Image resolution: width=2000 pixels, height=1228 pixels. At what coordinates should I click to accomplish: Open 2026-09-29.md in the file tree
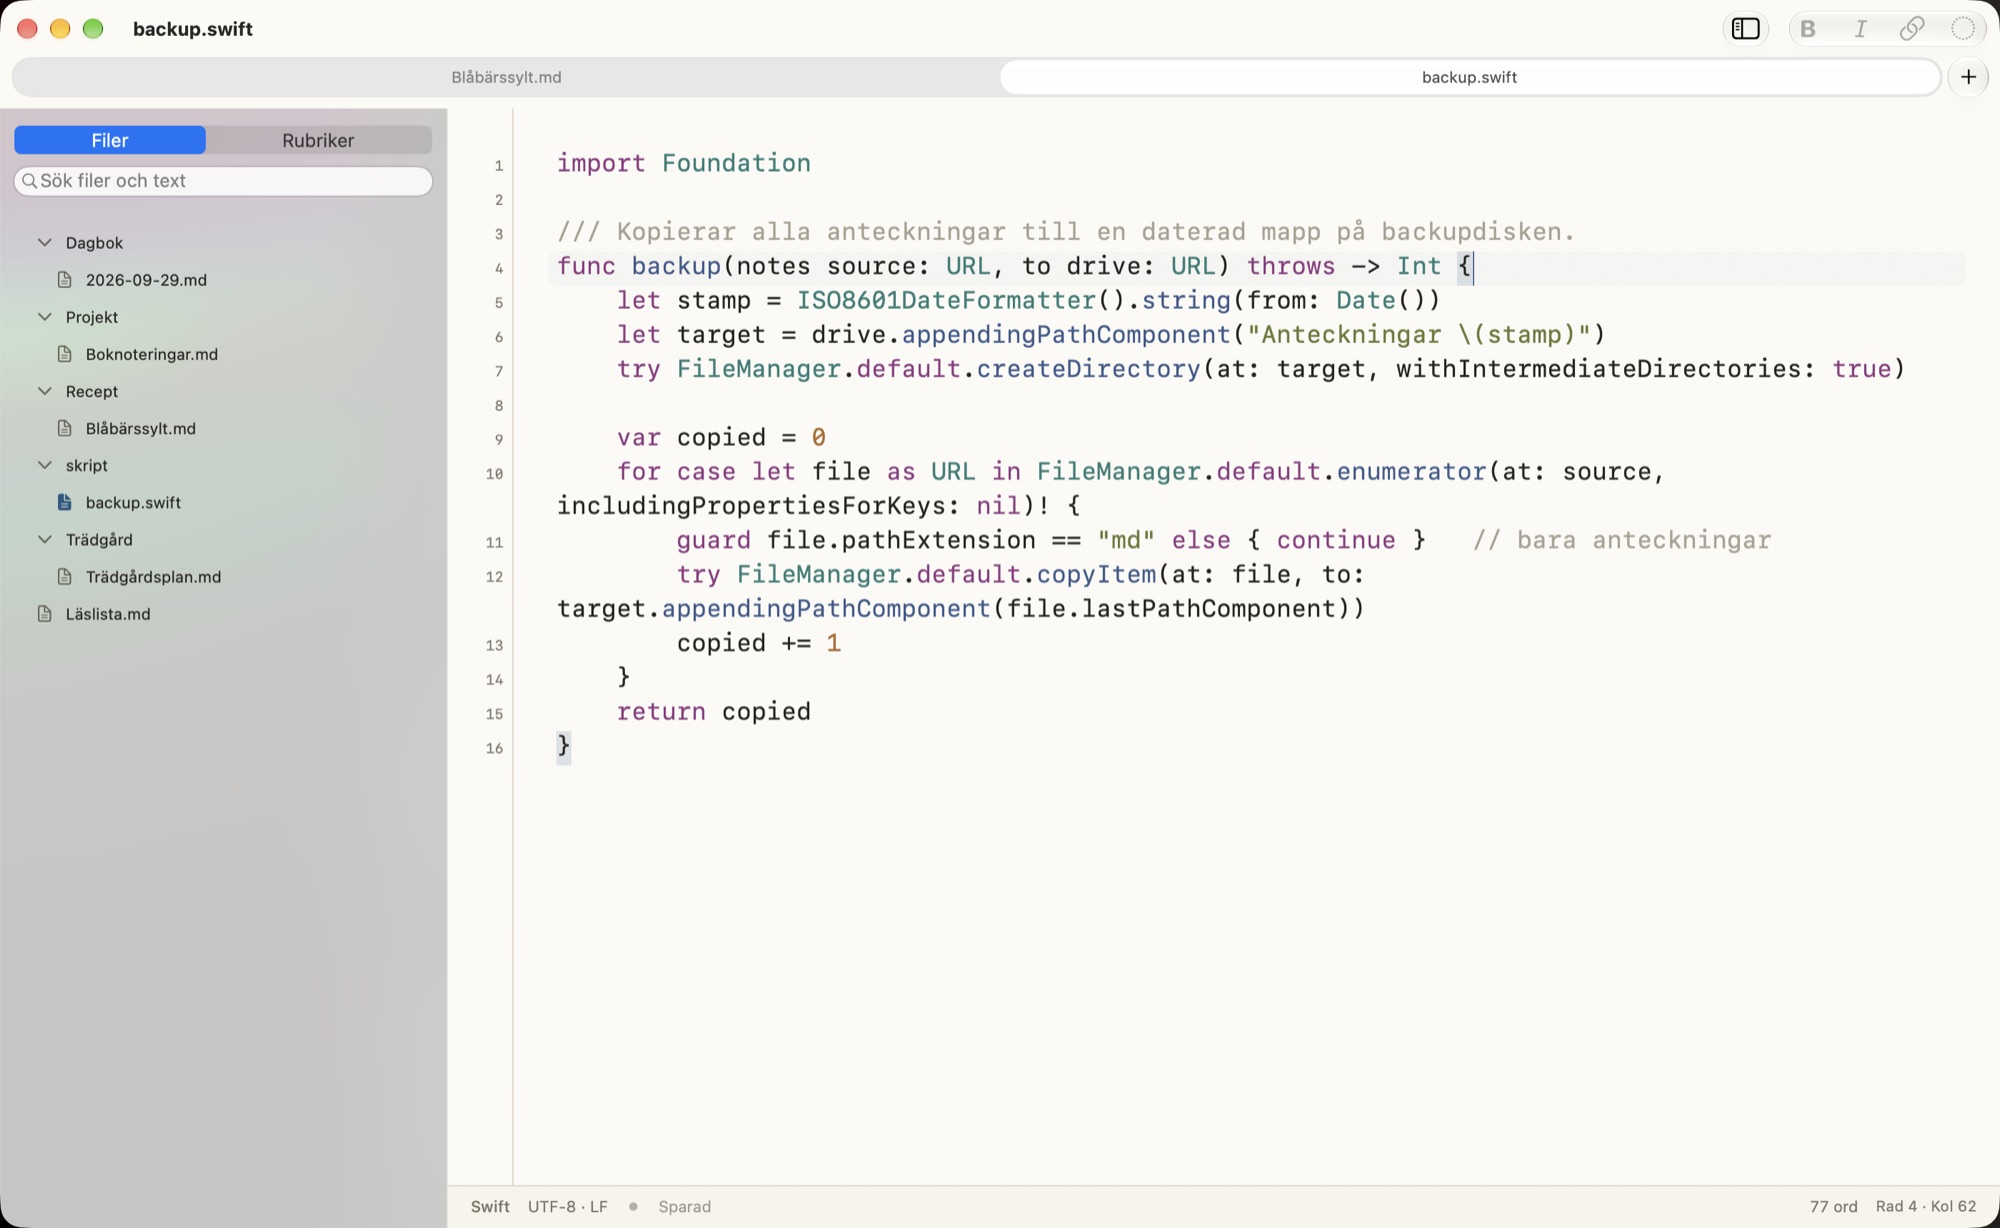pos(146,280)
